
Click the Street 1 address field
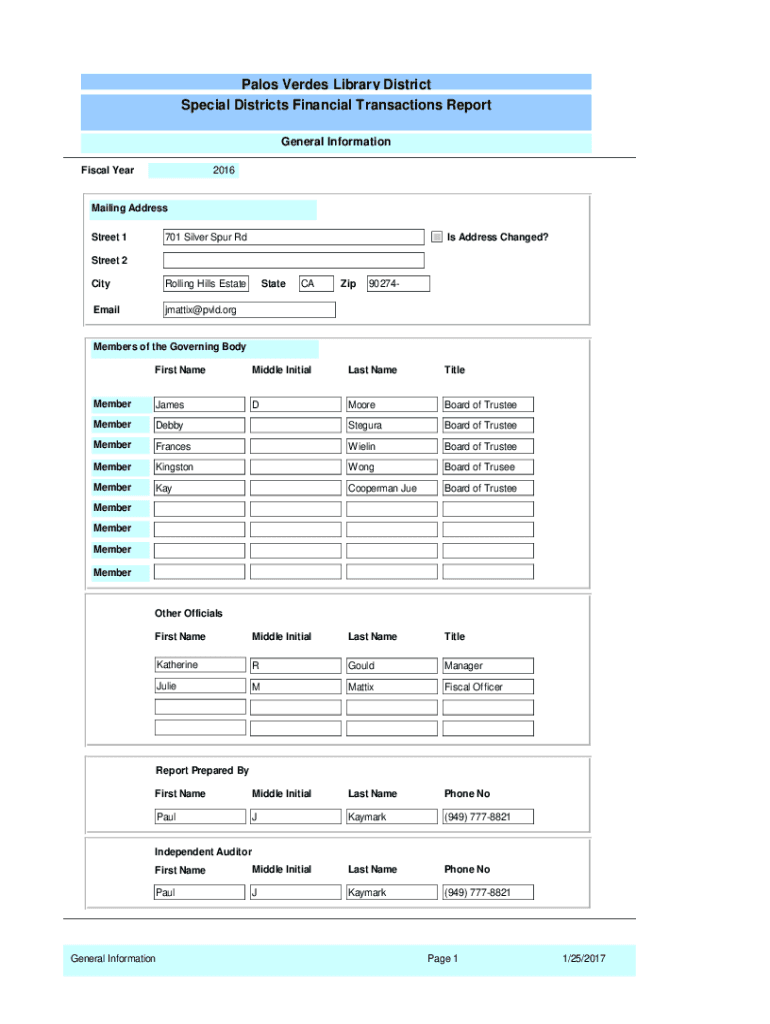tap(293, 237)
